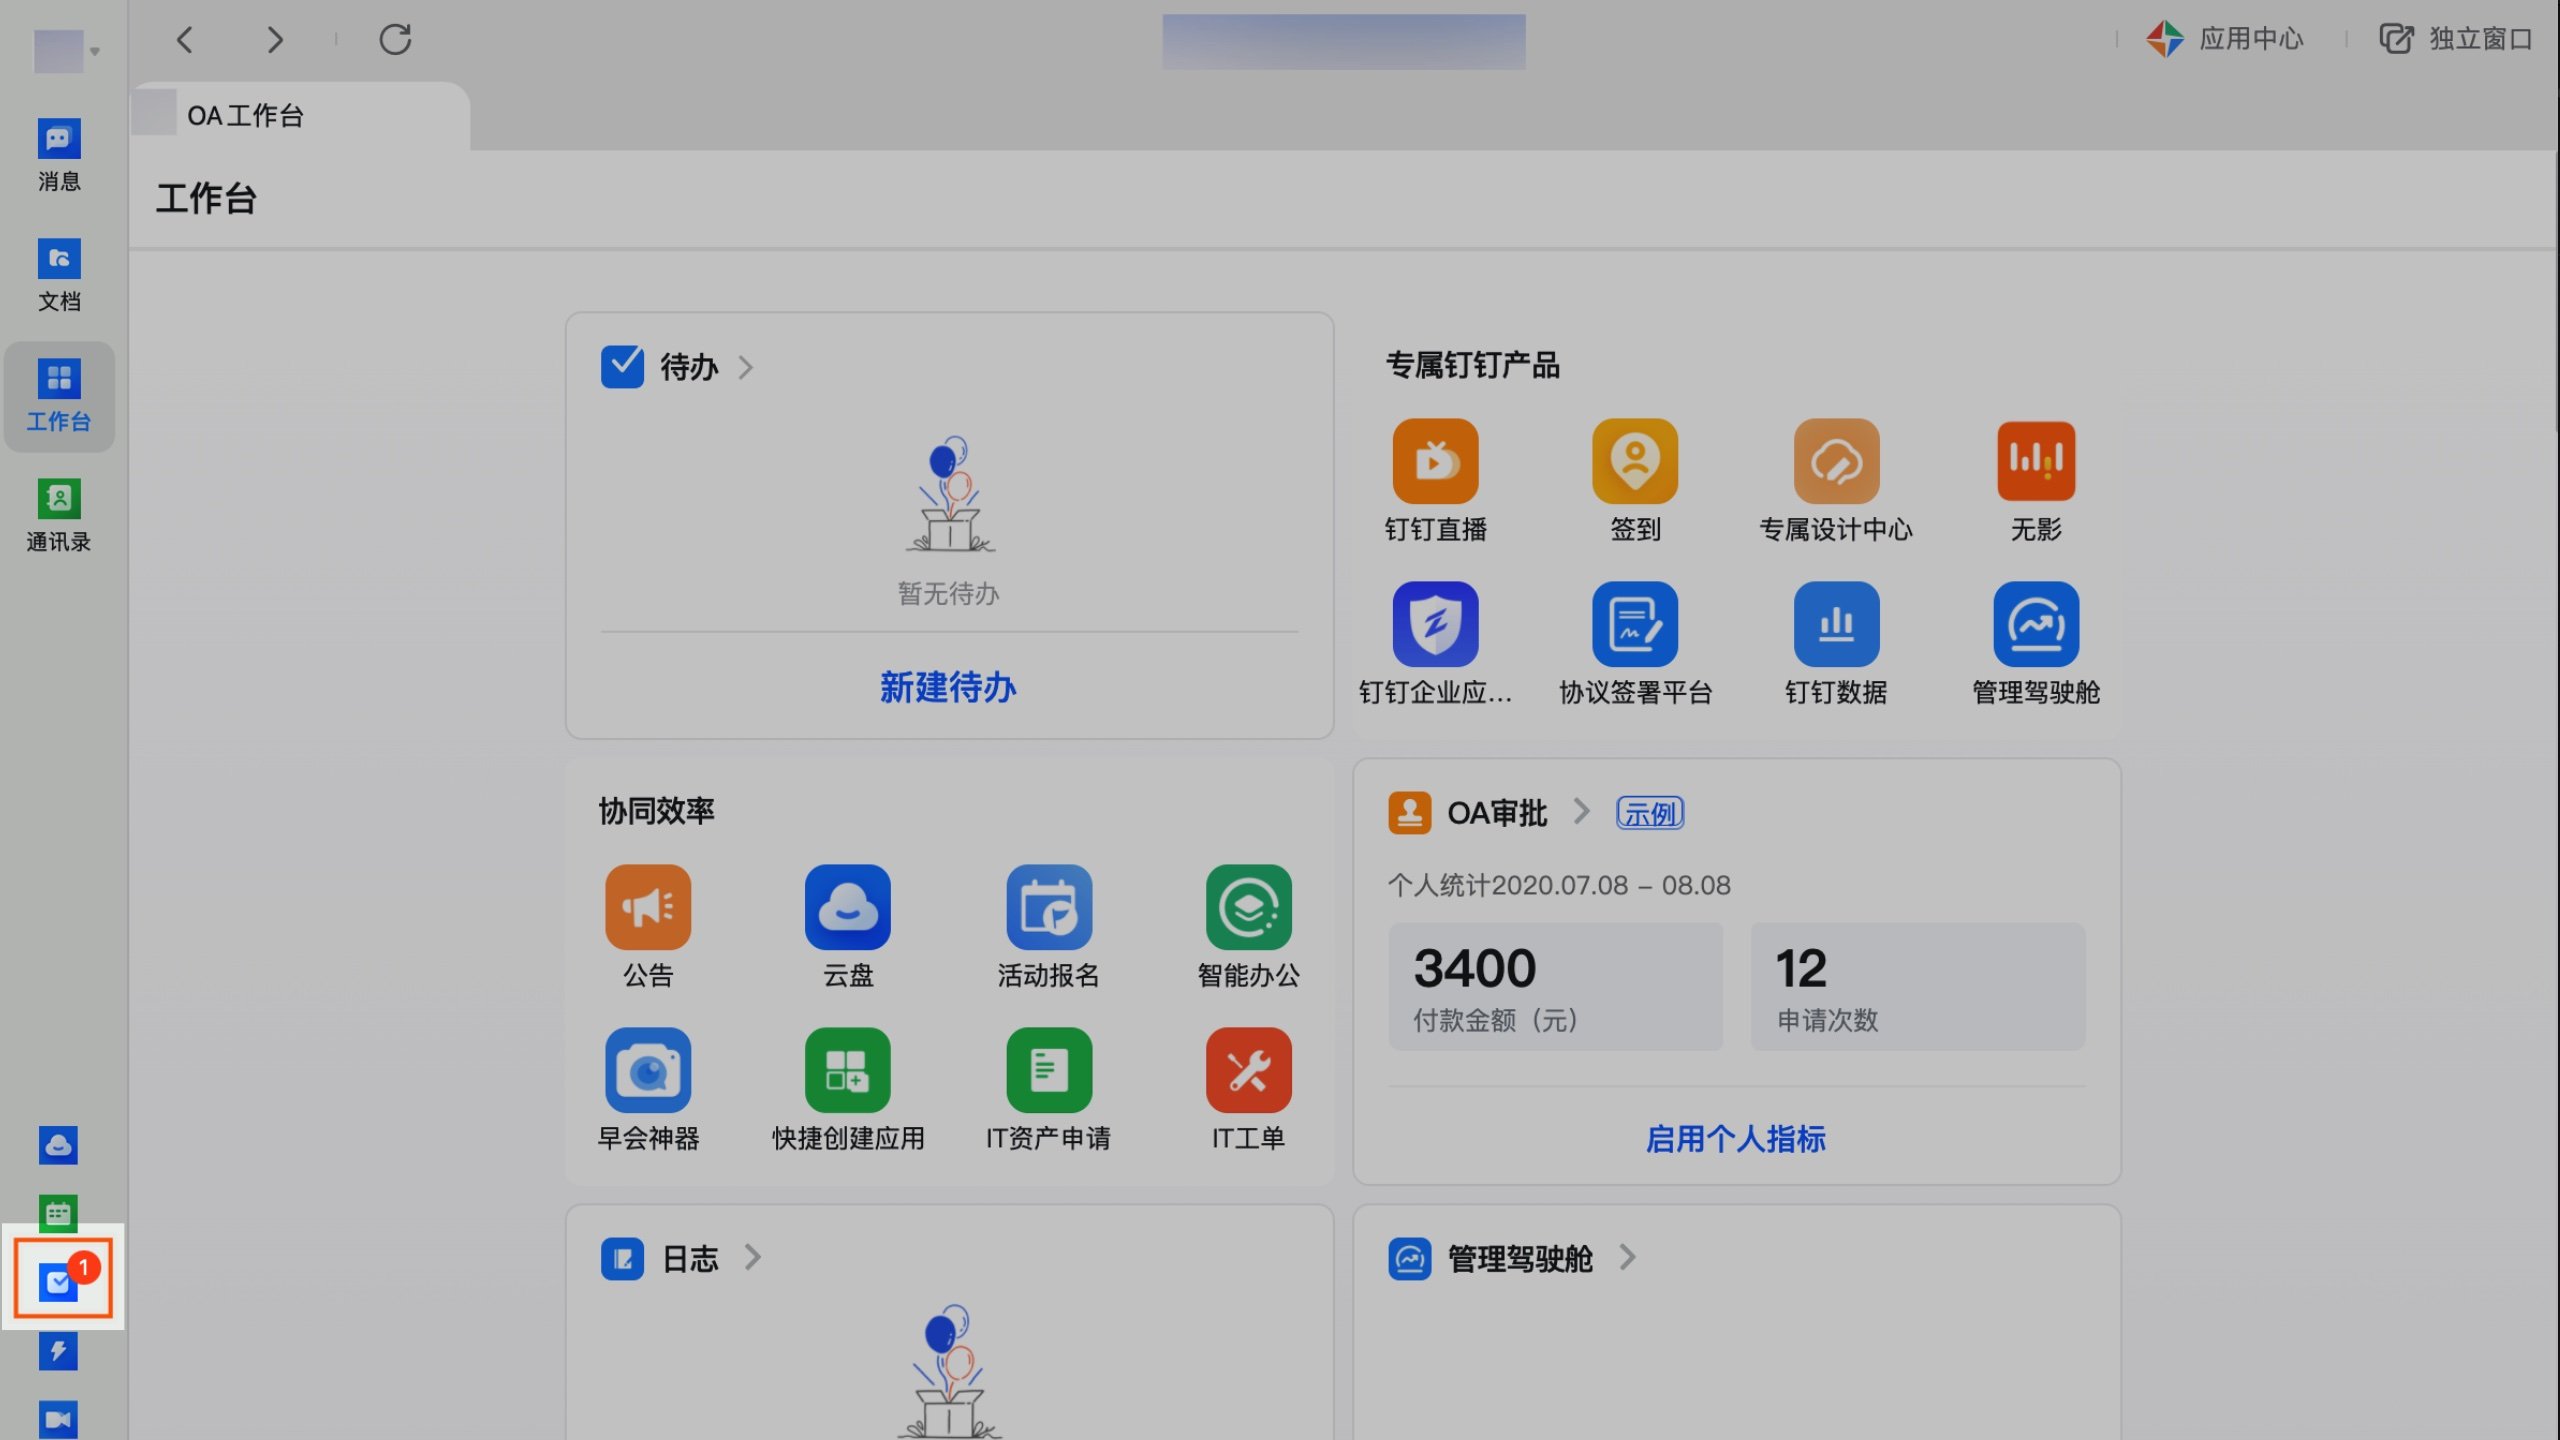Click the 公告 announcement icon

[648, 907]
